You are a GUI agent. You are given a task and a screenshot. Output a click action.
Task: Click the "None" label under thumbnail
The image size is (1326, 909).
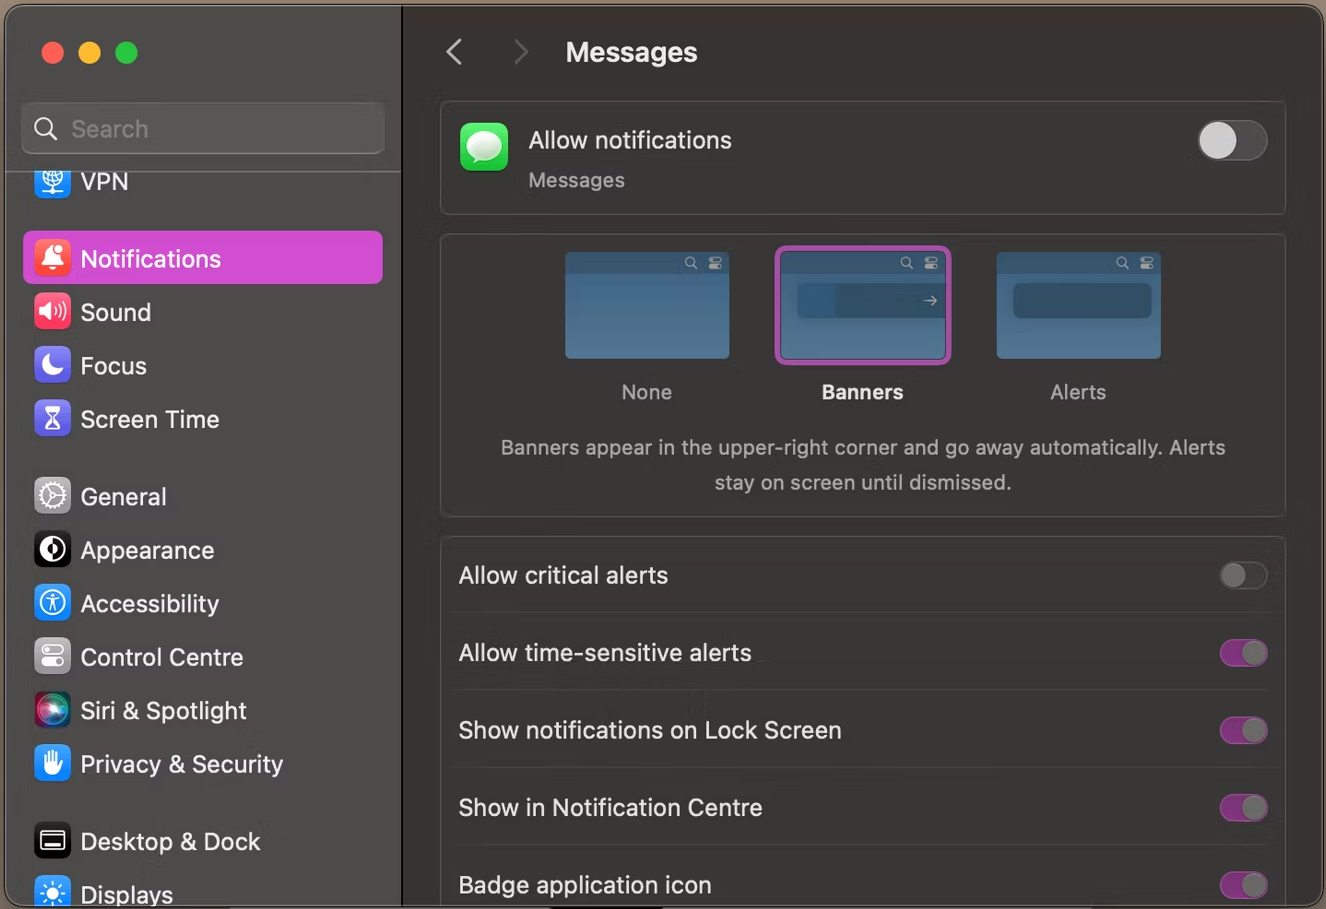tap(647, 392)
